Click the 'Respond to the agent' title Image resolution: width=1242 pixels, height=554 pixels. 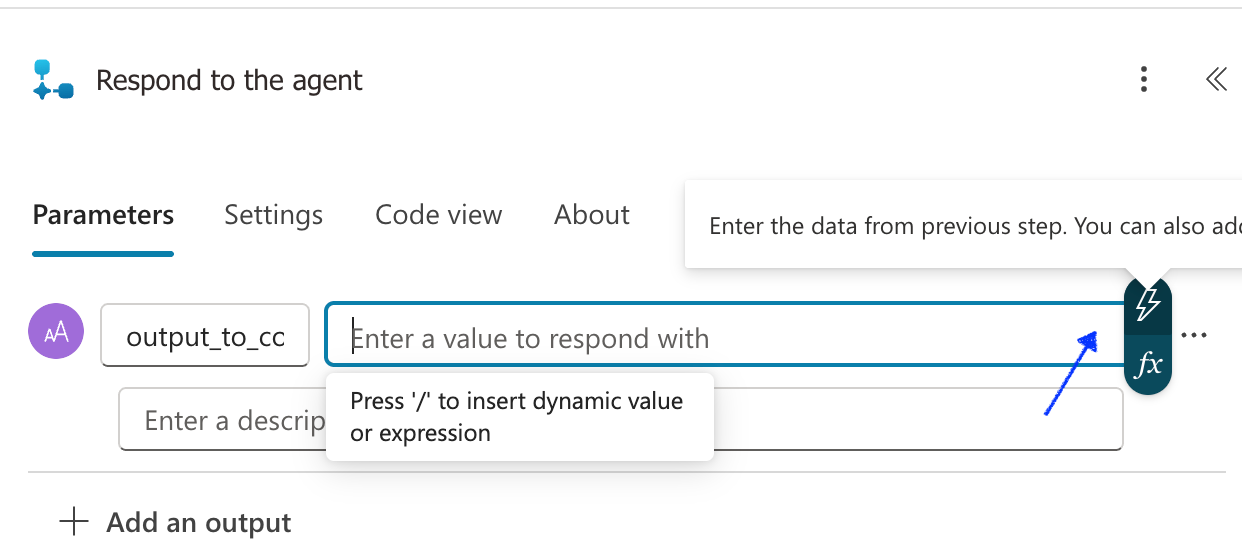(229, 81)
